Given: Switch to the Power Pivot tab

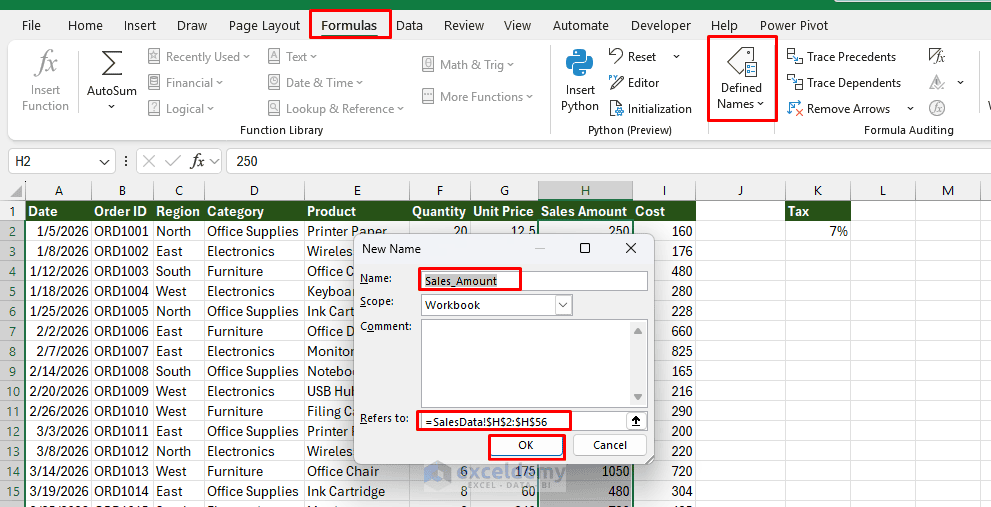Looking at the screenshot, I should click(x=794, y=26).
